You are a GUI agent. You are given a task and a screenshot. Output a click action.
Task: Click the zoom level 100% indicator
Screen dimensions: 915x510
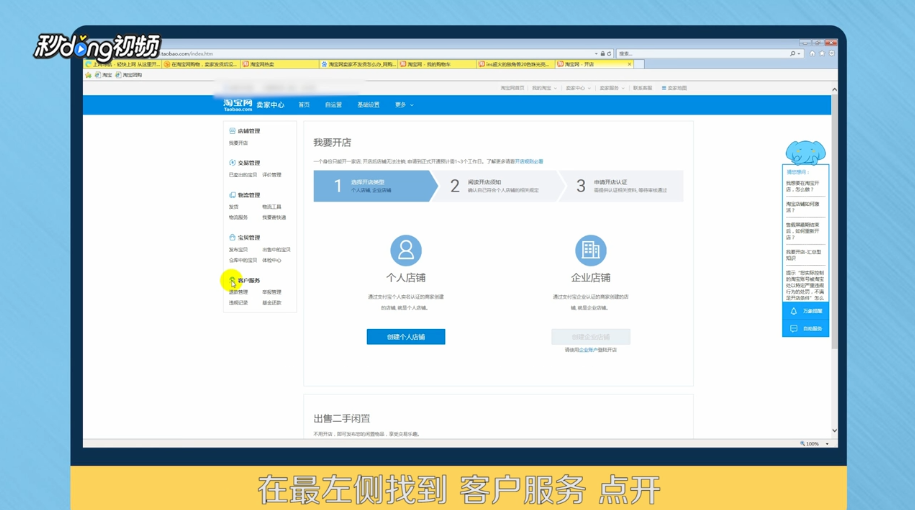coord(809,444)
